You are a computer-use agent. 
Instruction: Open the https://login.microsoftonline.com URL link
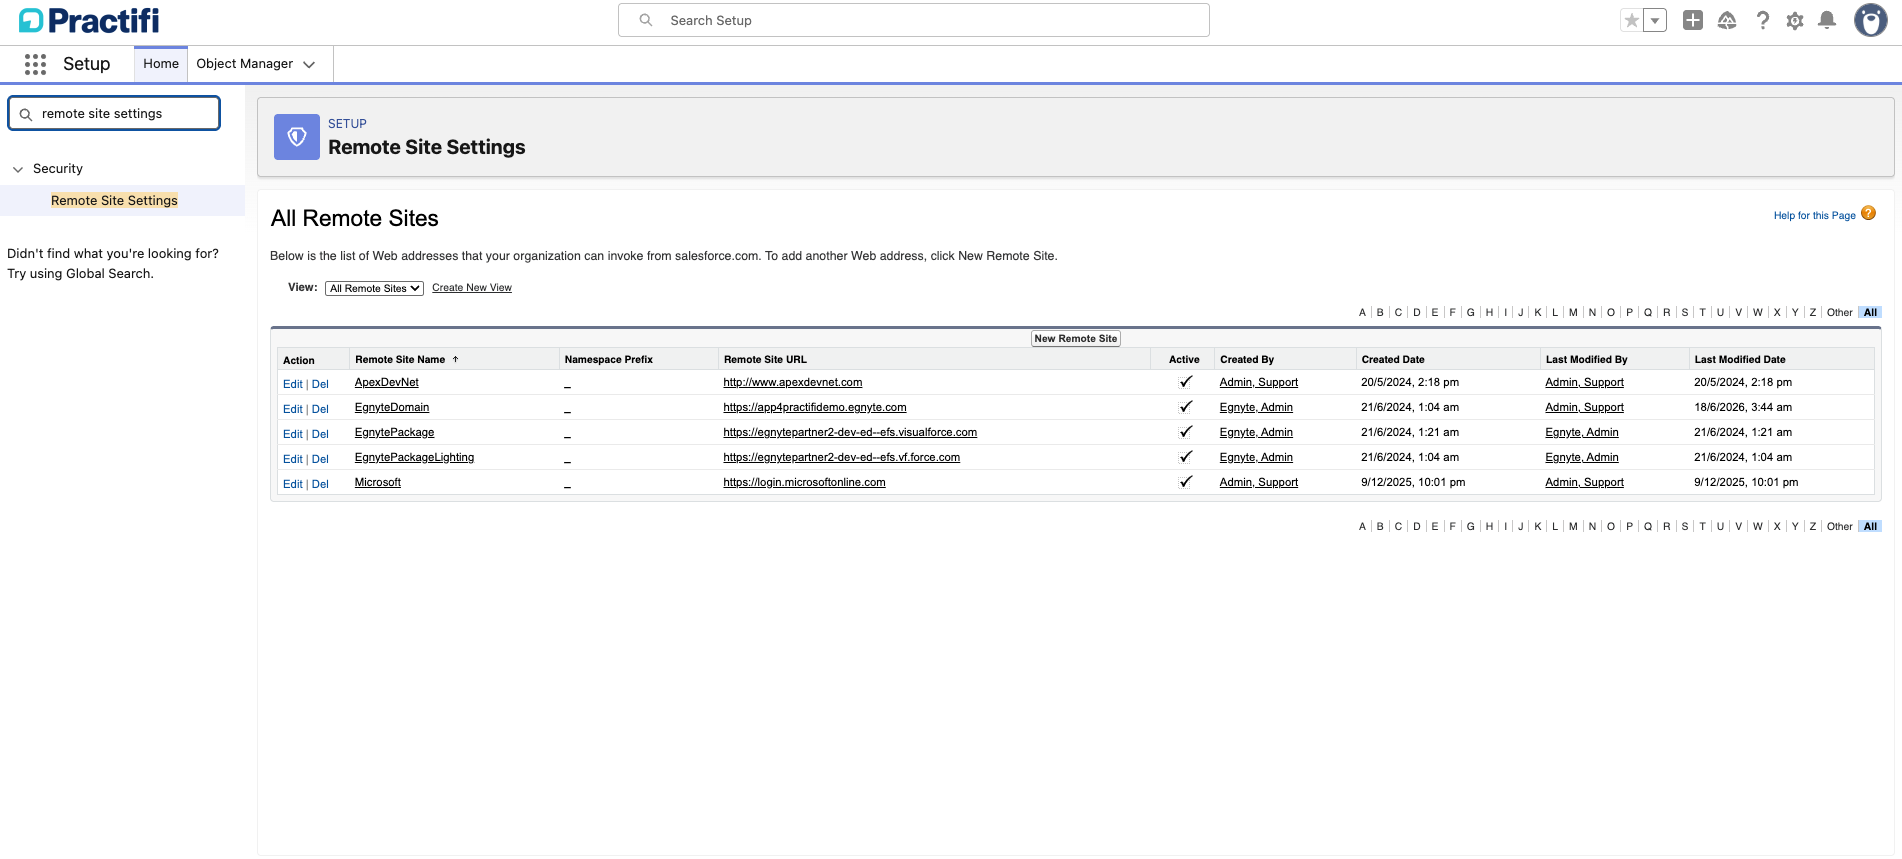(x=805, y=482)
